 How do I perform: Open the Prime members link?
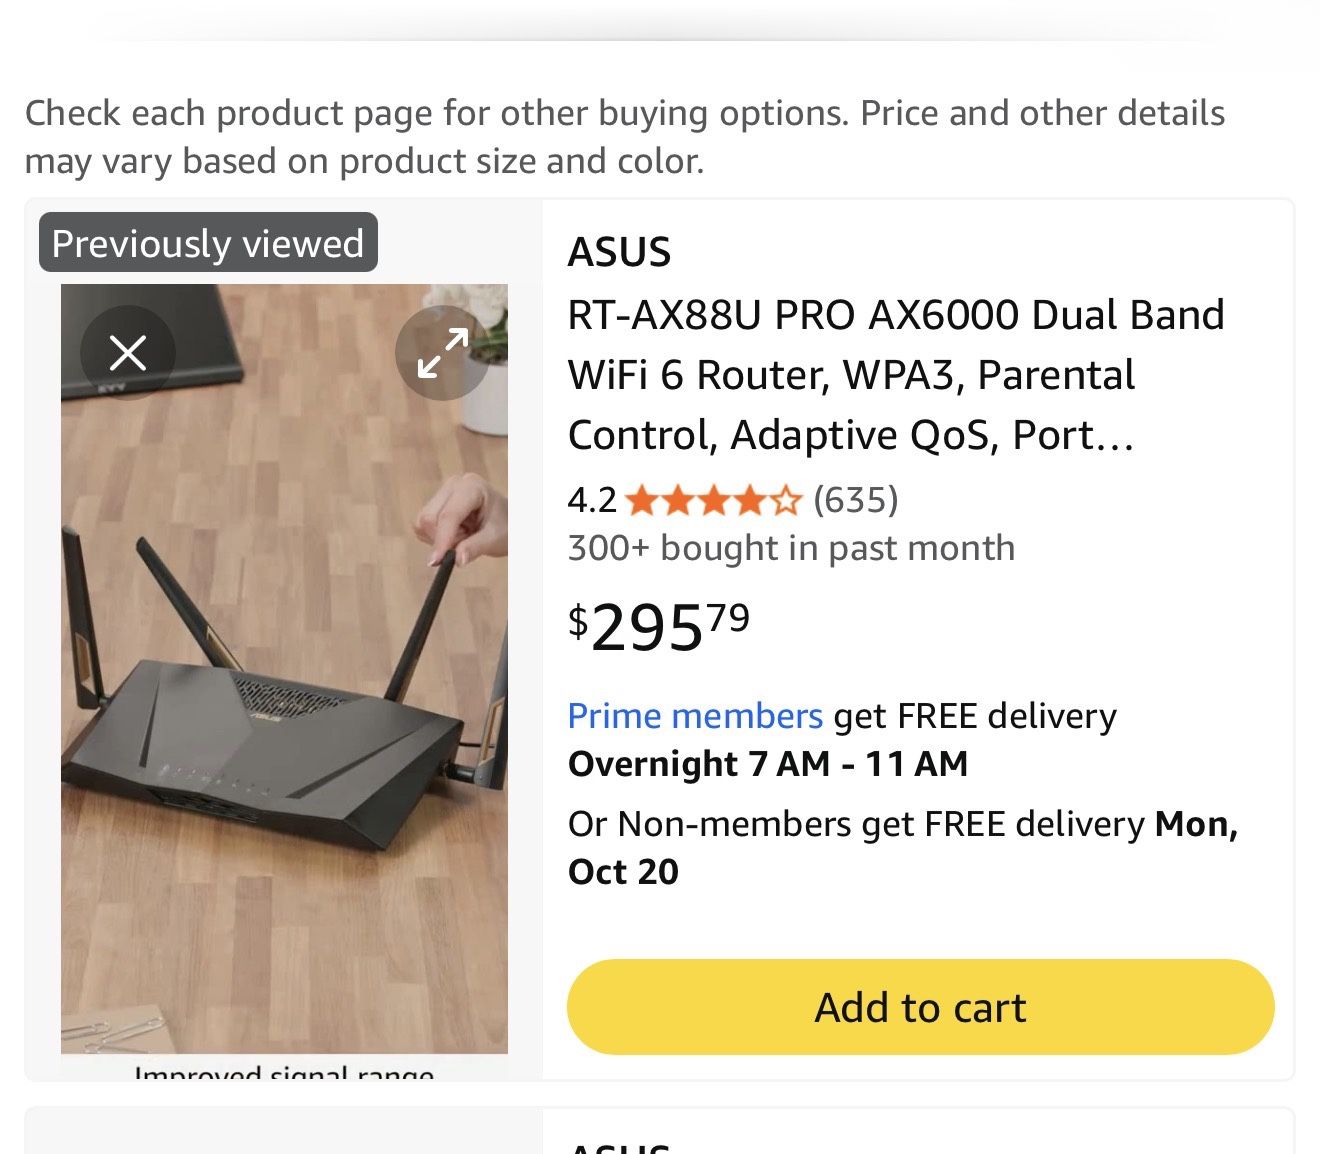point(695,715)
